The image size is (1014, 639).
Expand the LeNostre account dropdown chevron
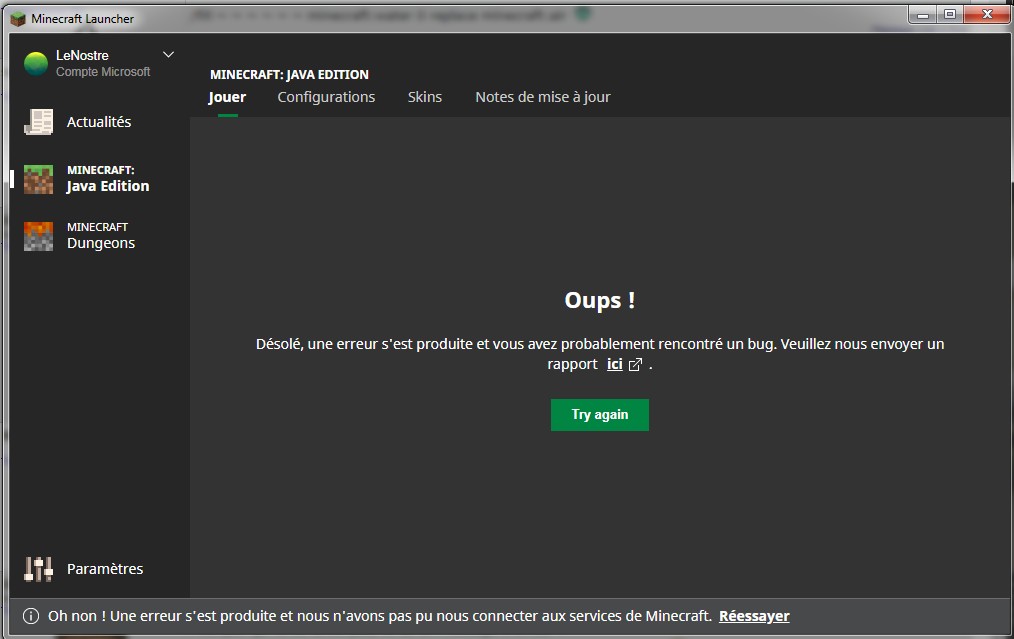tap(168, 55)
